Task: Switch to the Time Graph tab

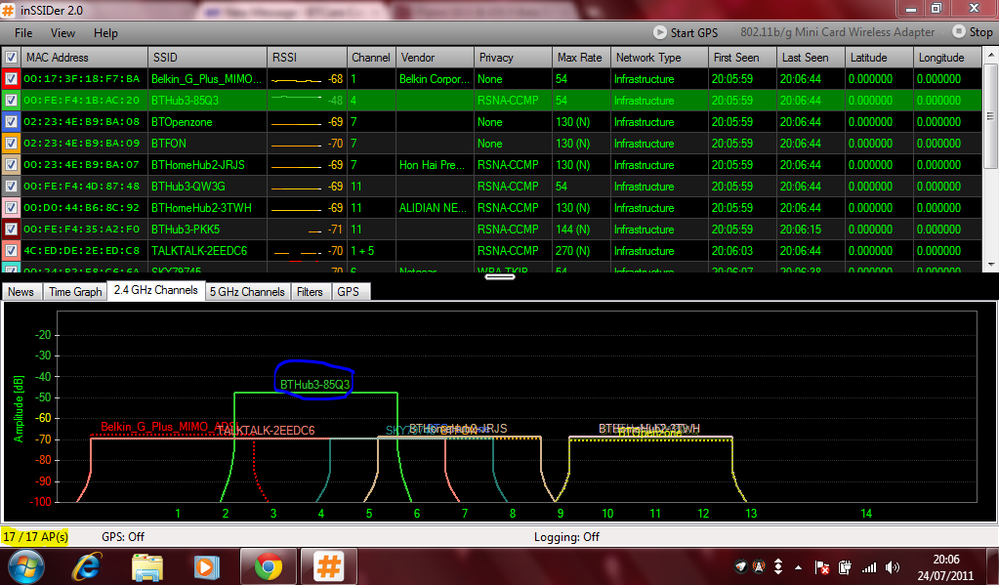Action: [x=75, y=292]
